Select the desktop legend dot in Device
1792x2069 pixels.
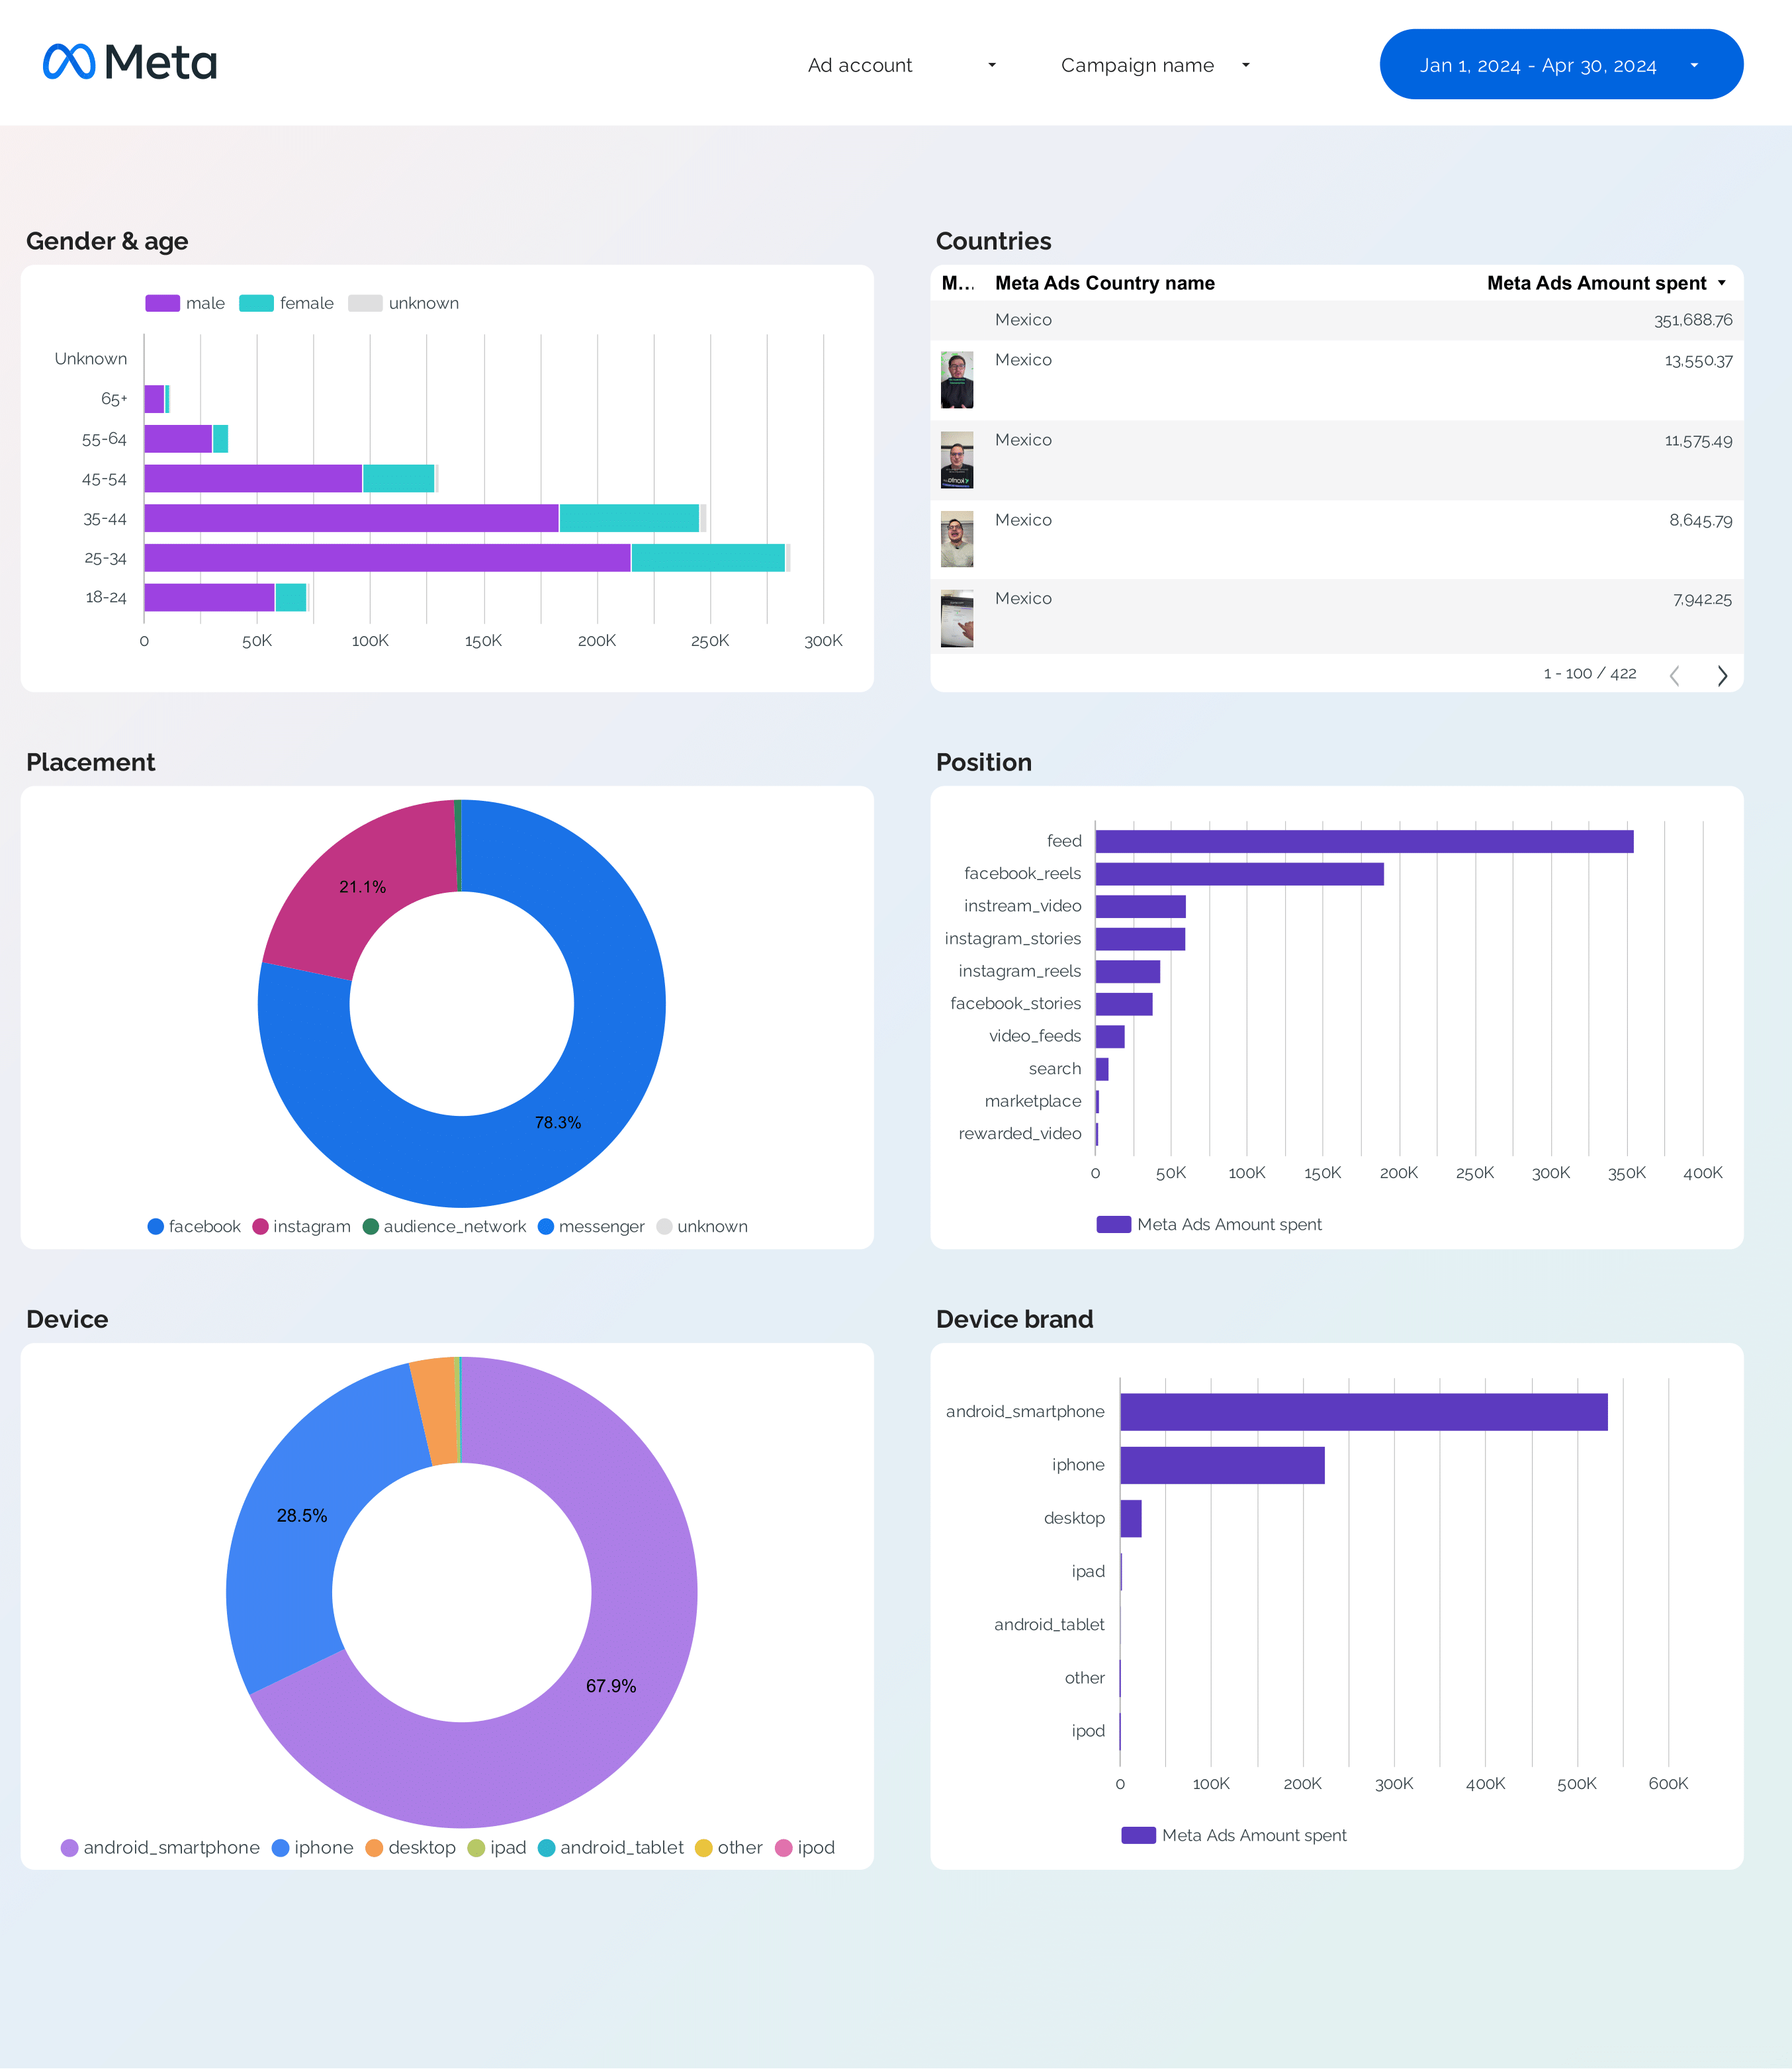(x=374, y=1847)
